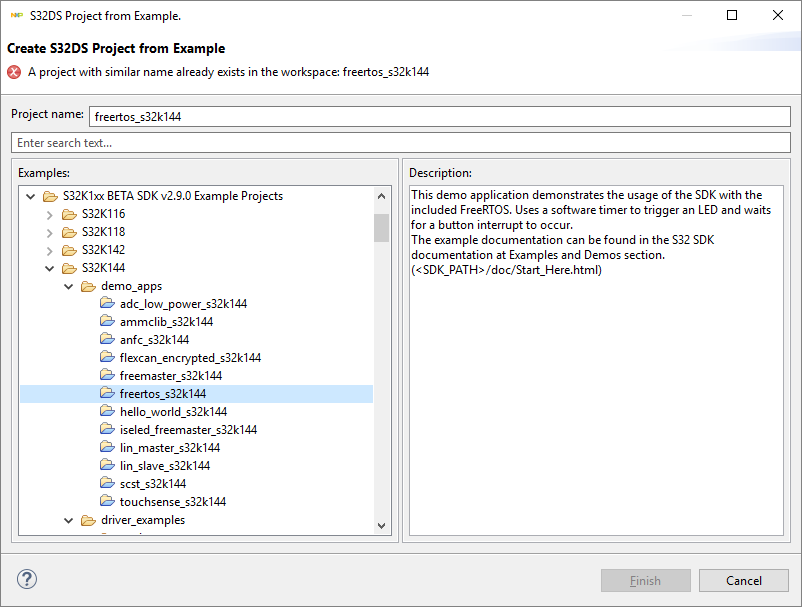
Task: Click the NXP icon in title bar
Action: (16, 15)
